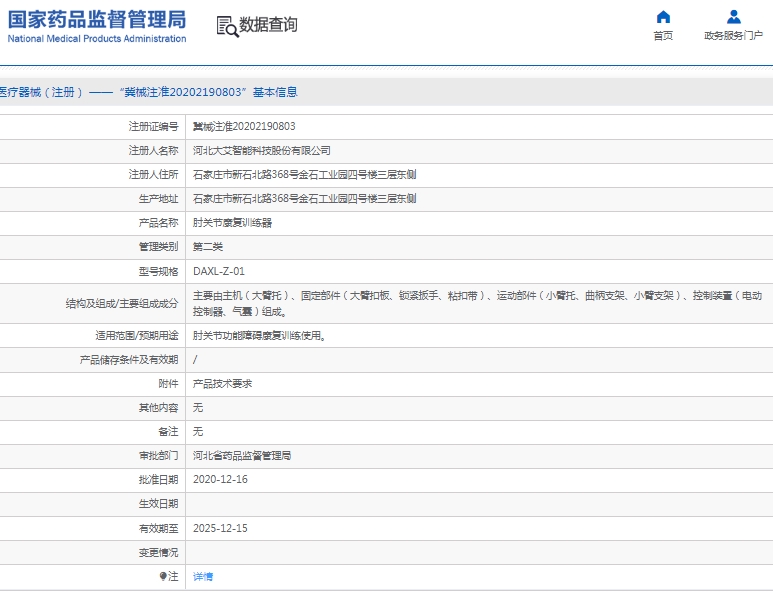The width and height of the screenshot is (773, 596).
Task: Click the 型号规格 label
Action: (x=158, y=272)
